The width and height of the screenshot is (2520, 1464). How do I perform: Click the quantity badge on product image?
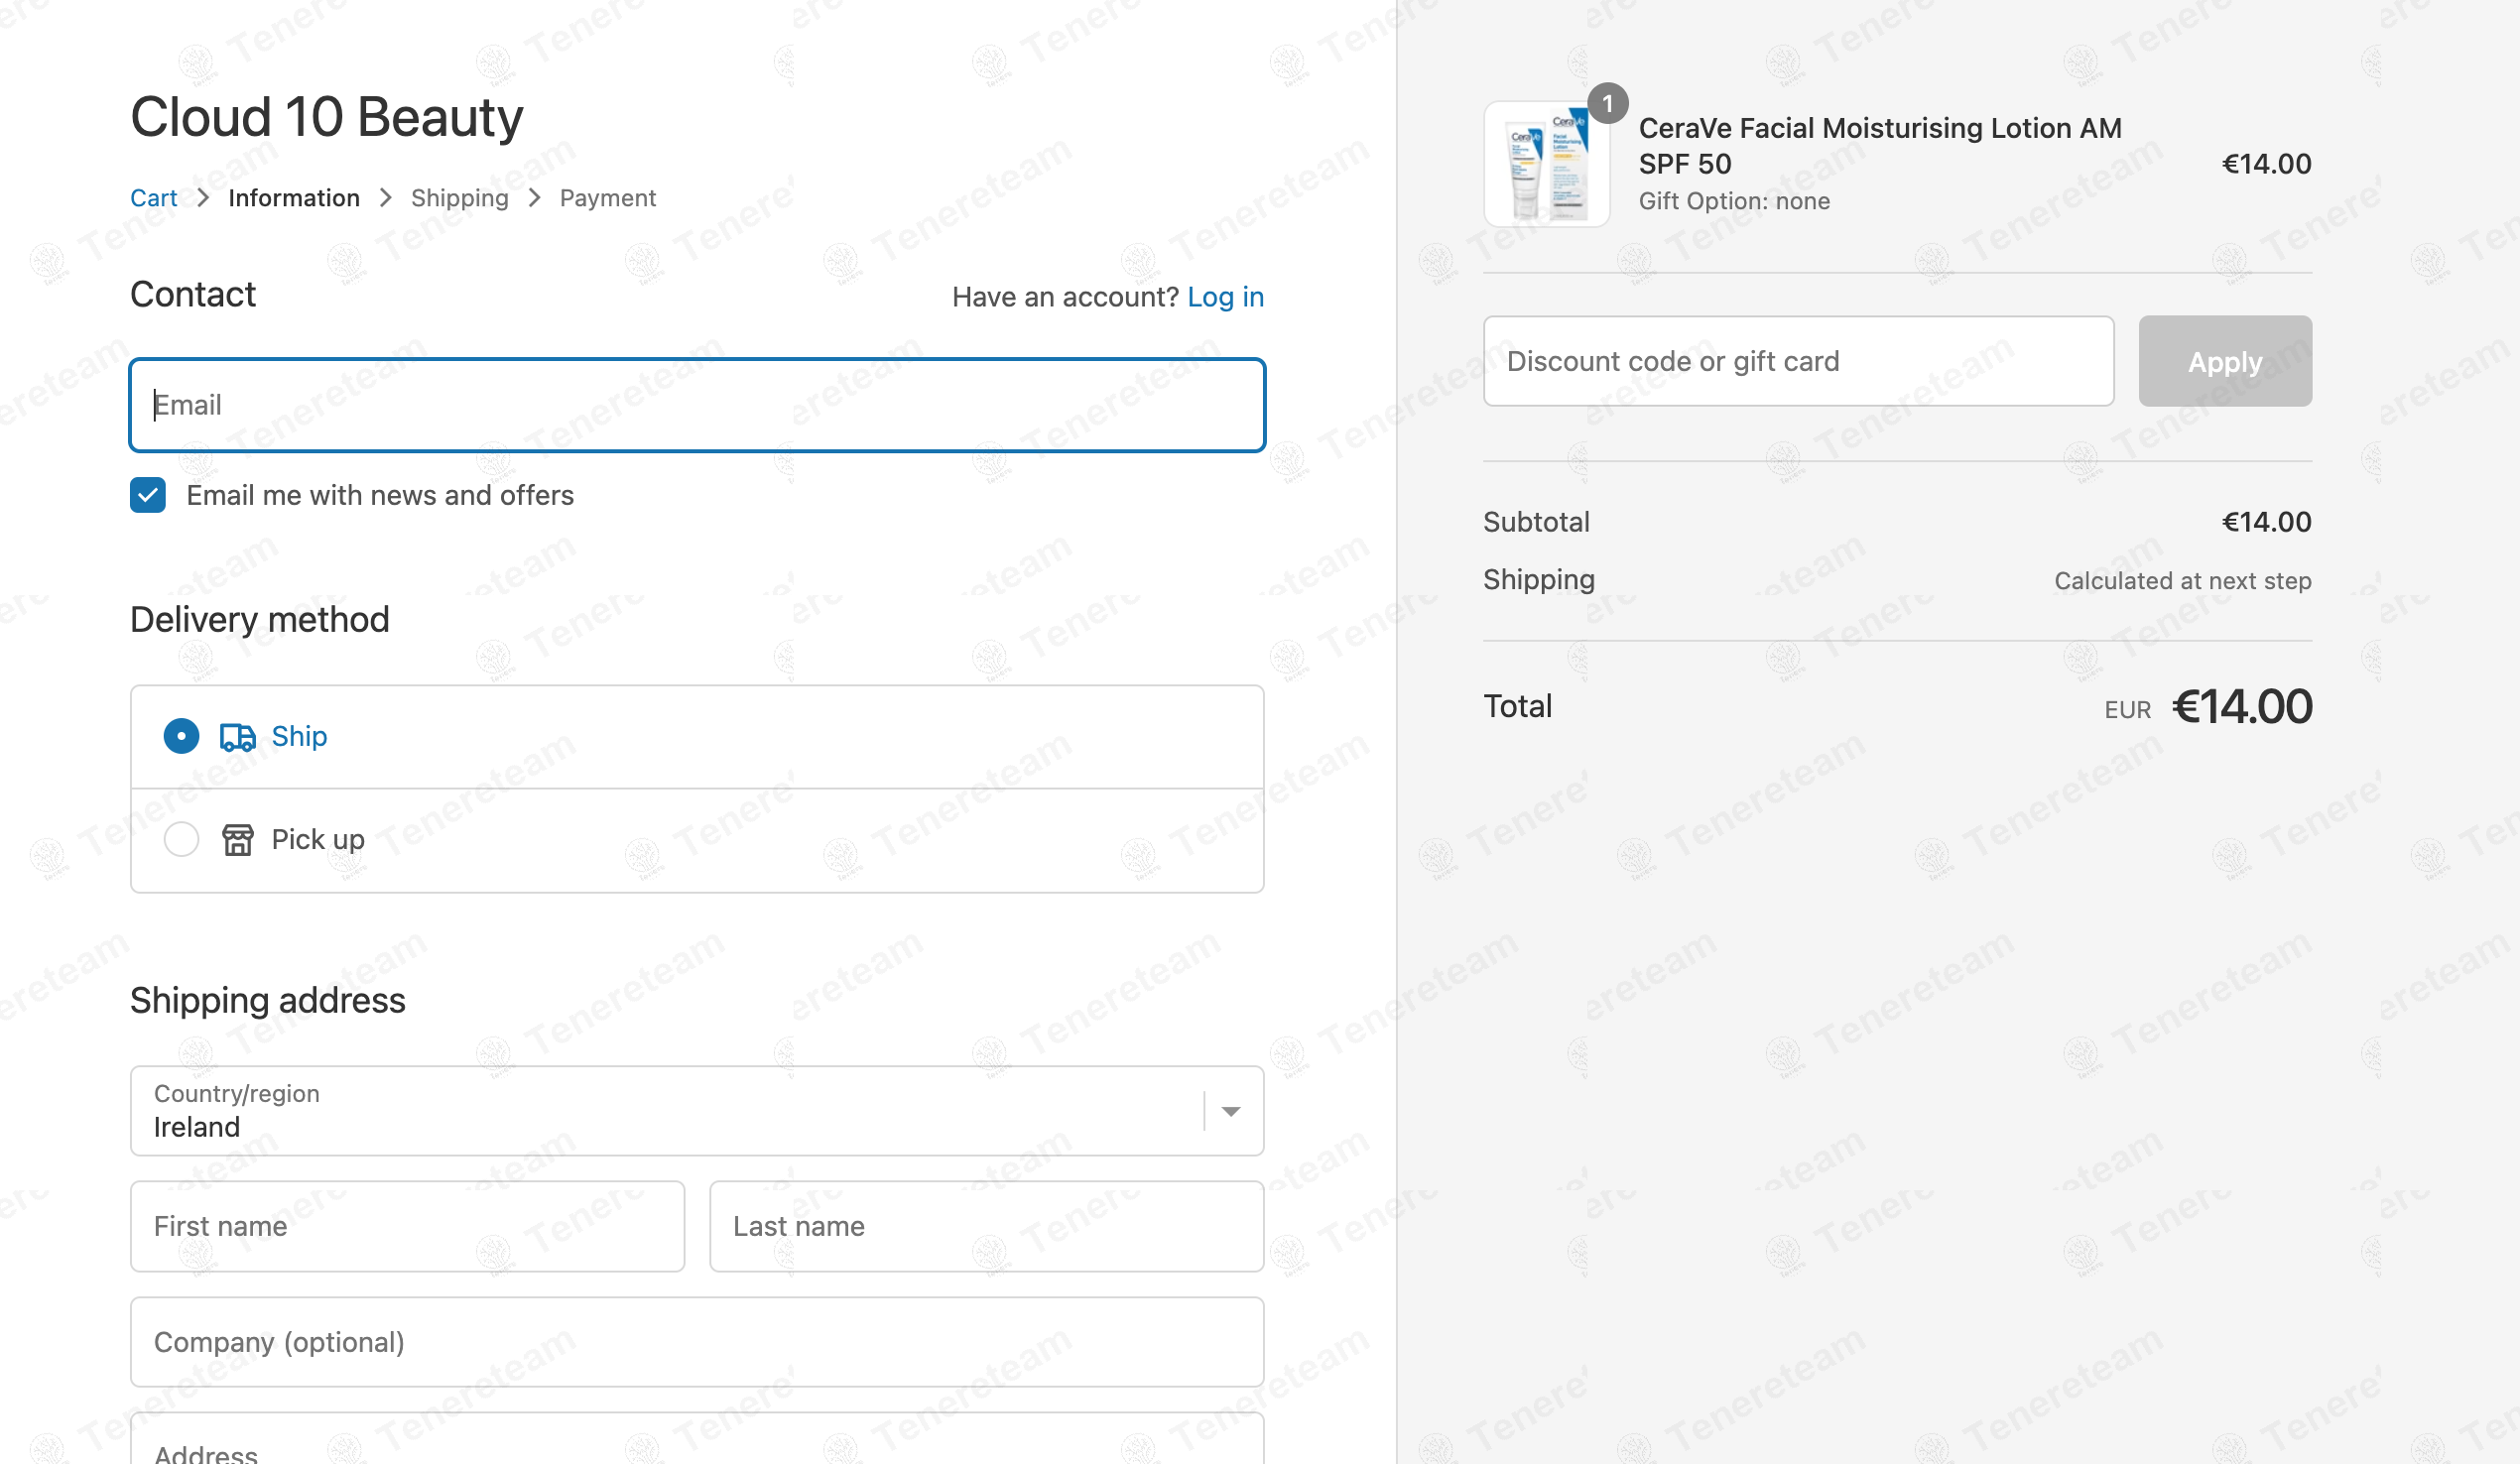tap(1607, 103)
